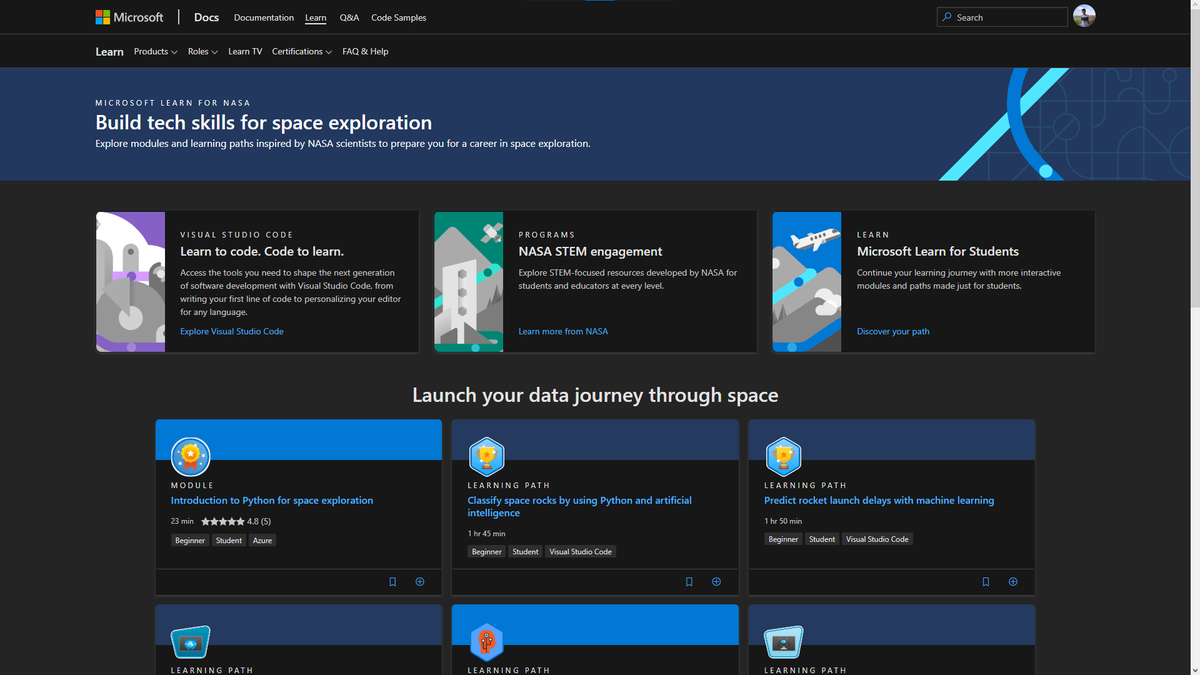The height and width of the screenshot is (675, 1200).
Task: Follow the Explore Visual Studio Code link
Action: (x=232, y=331)
